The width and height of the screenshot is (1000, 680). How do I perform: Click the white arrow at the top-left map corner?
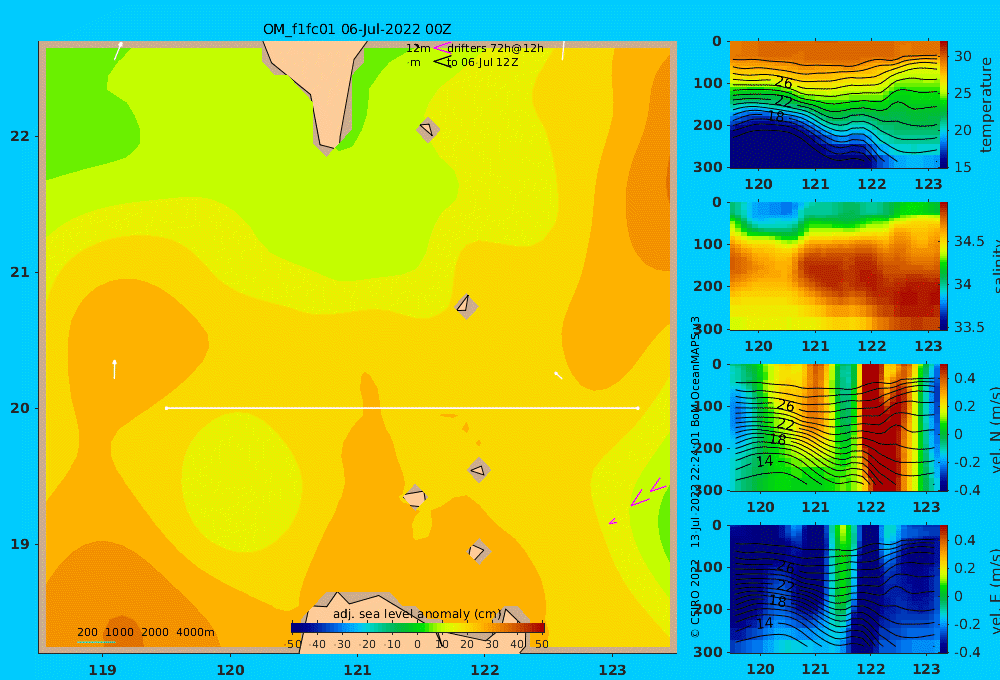point(118,51)
